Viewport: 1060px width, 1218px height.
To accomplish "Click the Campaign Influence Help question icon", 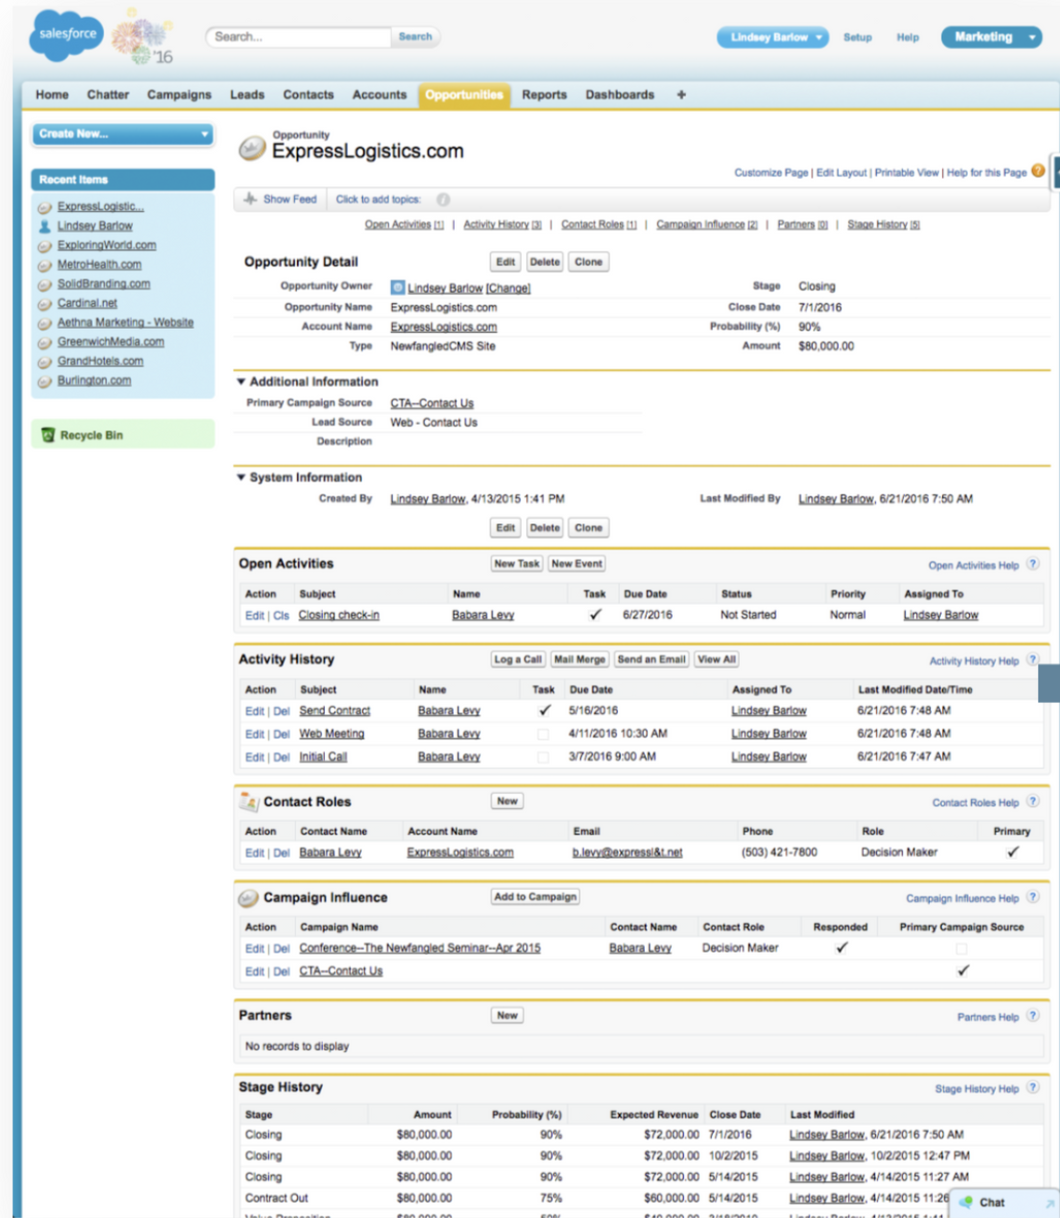I will 1032,897.
